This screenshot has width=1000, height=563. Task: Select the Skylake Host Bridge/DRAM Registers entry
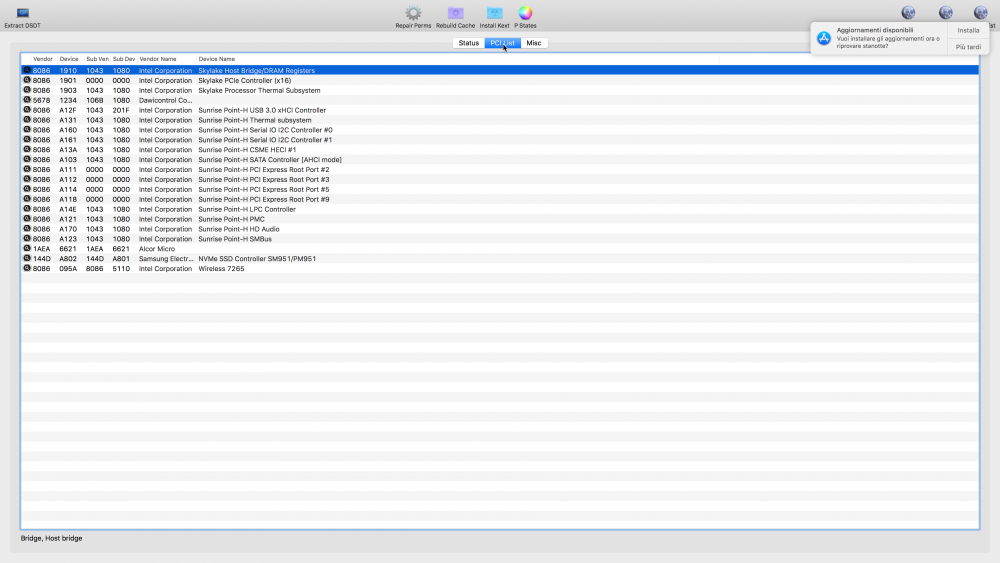[x=256, y=71]
